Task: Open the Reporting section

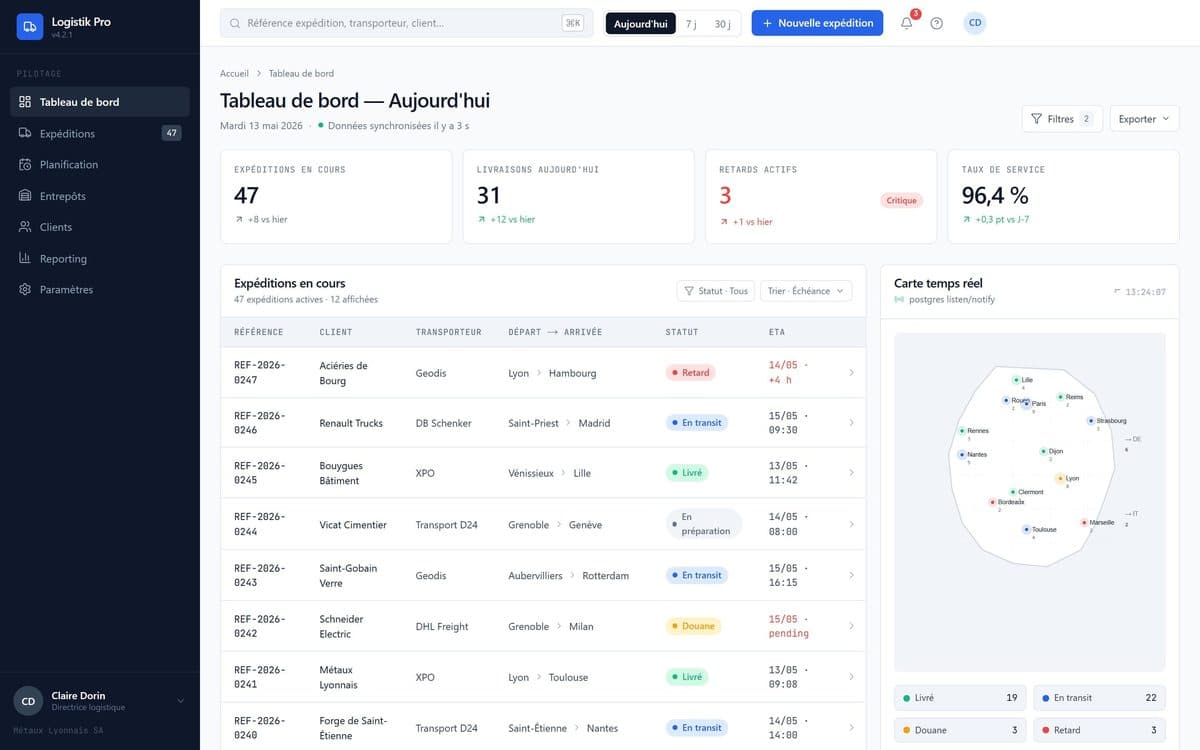Action: [x=100, y=258]
